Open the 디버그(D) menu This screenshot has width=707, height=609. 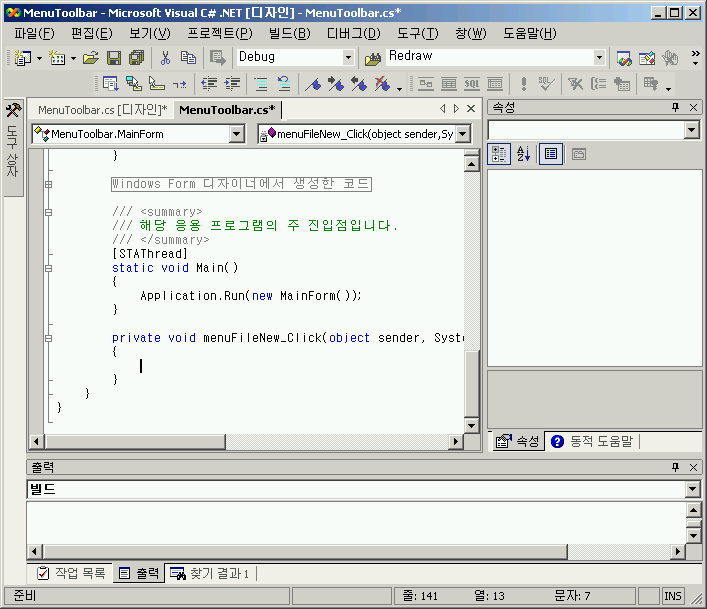click(354, 33)
